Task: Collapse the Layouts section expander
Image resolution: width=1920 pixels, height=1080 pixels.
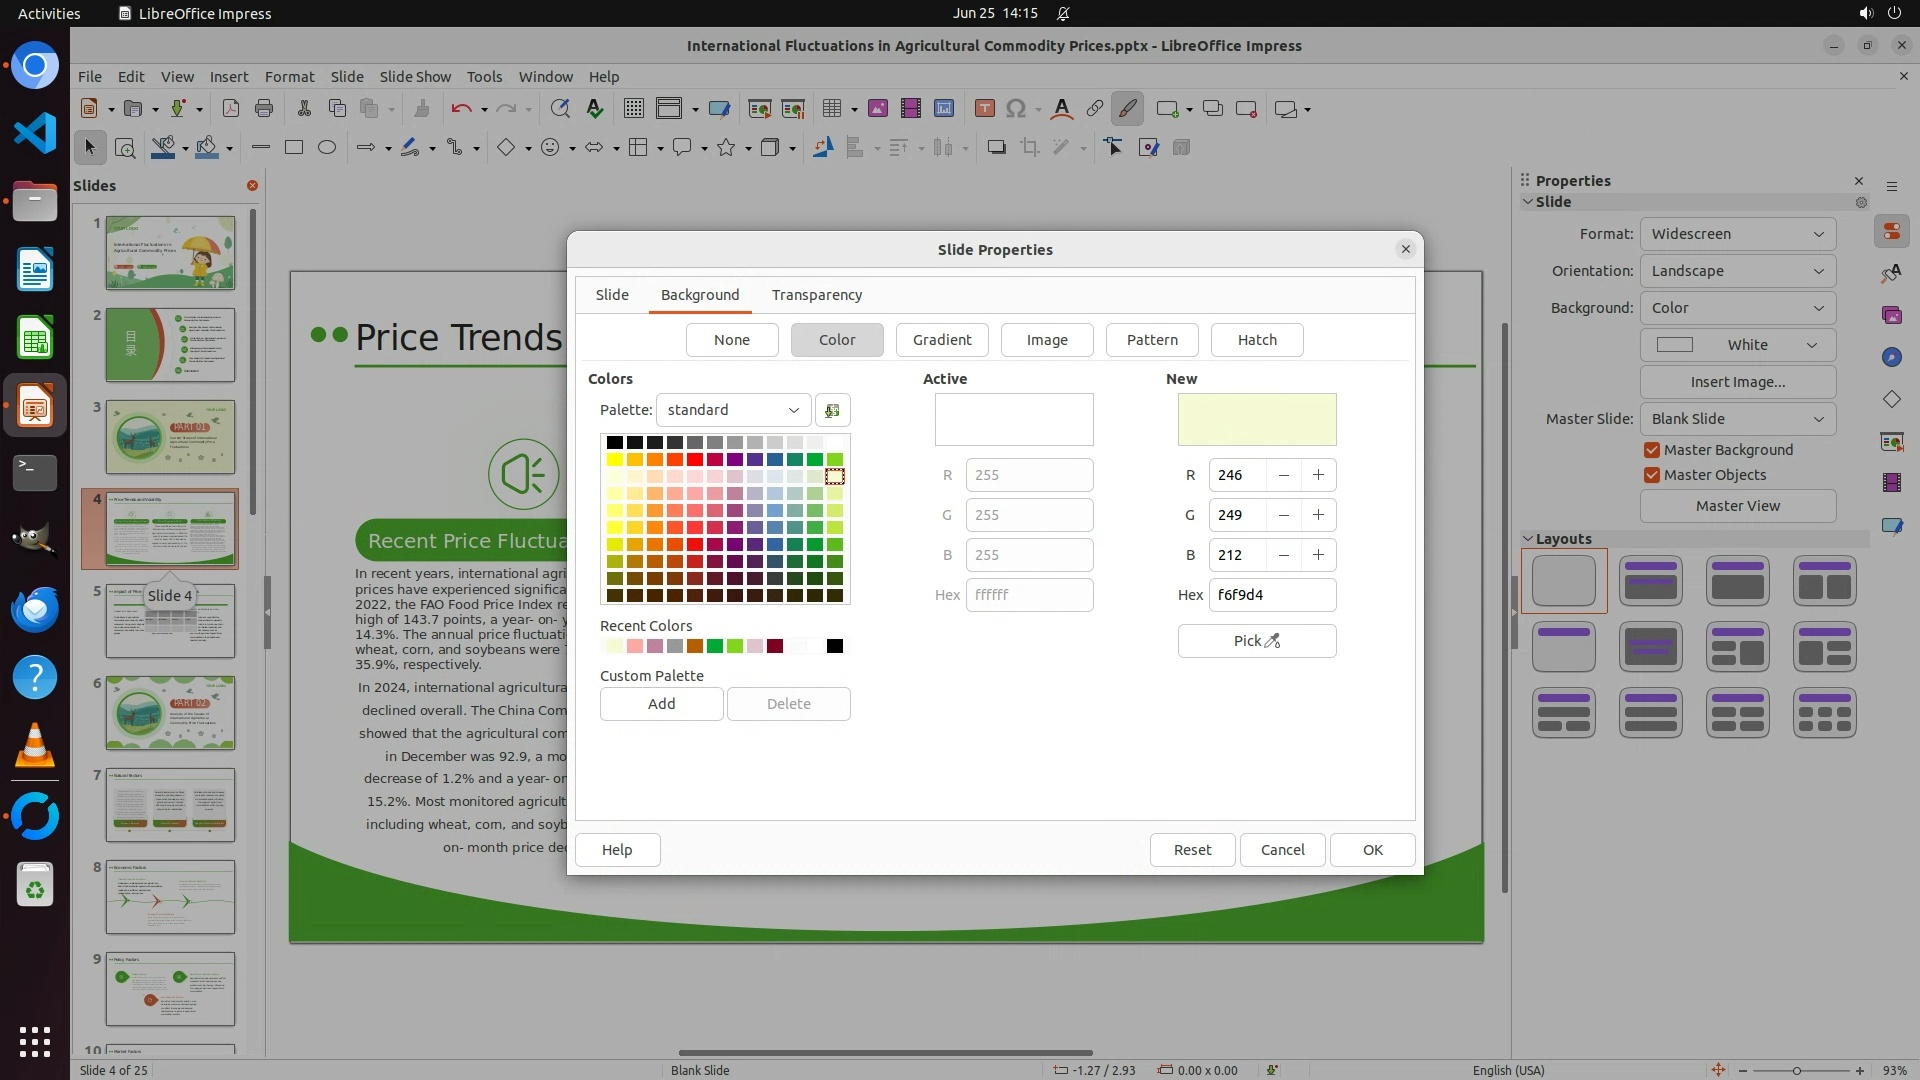Action: tap(1528, 539)
